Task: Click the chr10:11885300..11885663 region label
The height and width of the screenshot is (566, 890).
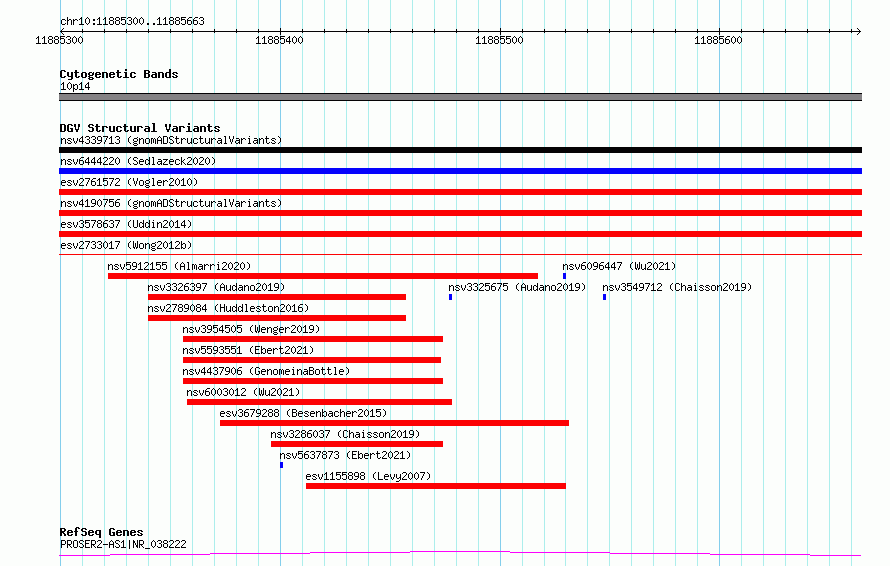Action: (132, 21)
